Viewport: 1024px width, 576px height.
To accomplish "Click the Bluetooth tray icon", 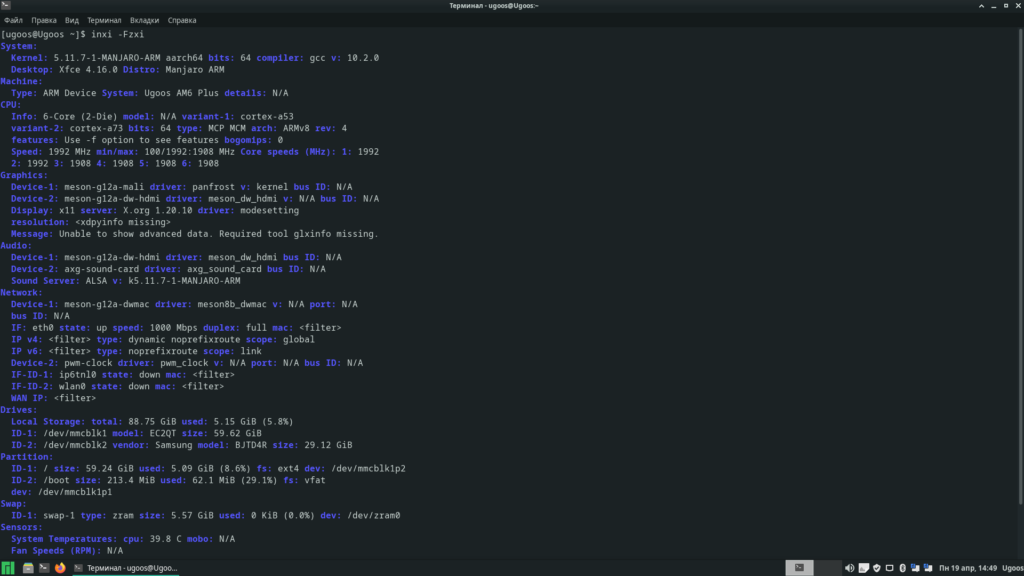I will pos(902,567).
